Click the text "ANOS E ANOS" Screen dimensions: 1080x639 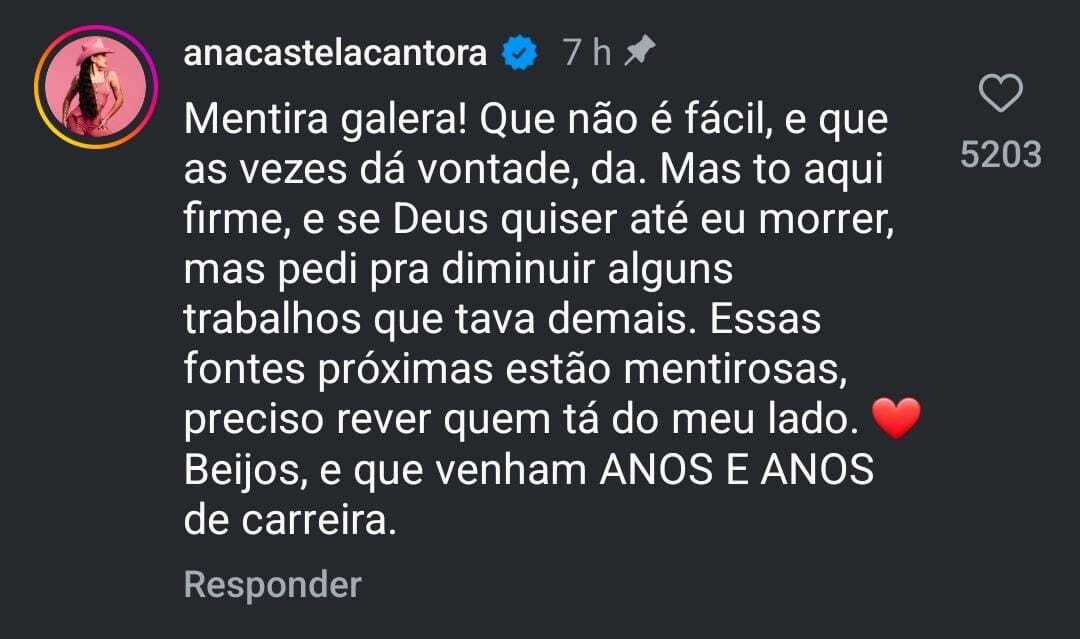click(x=737, y=470)
